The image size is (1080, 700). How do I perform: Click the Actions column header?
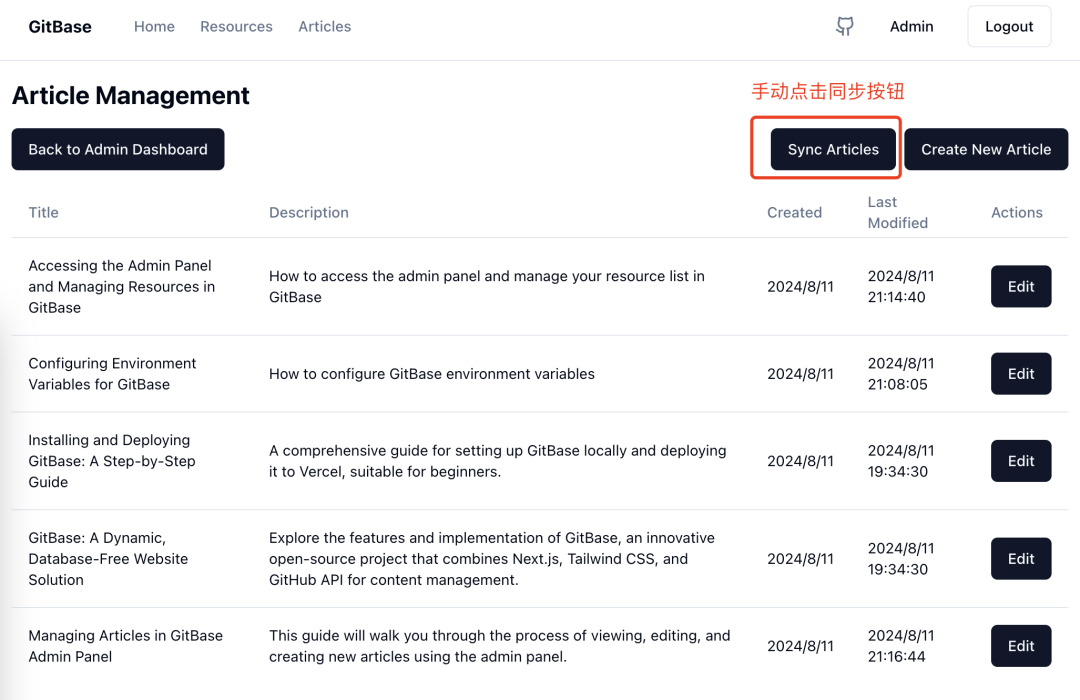pos(1017,213)
